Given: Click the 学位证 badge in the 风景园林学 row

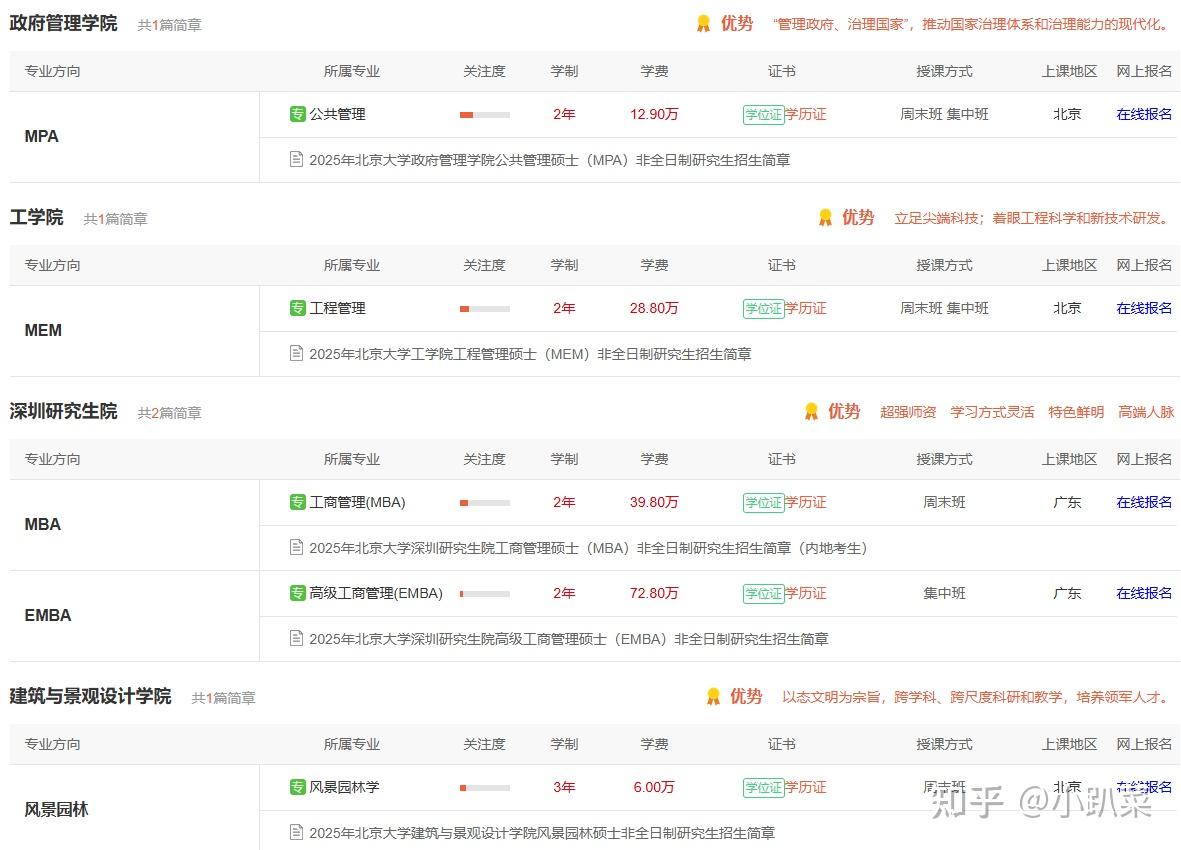Looking at the screenshot, I should click(764, 788).
